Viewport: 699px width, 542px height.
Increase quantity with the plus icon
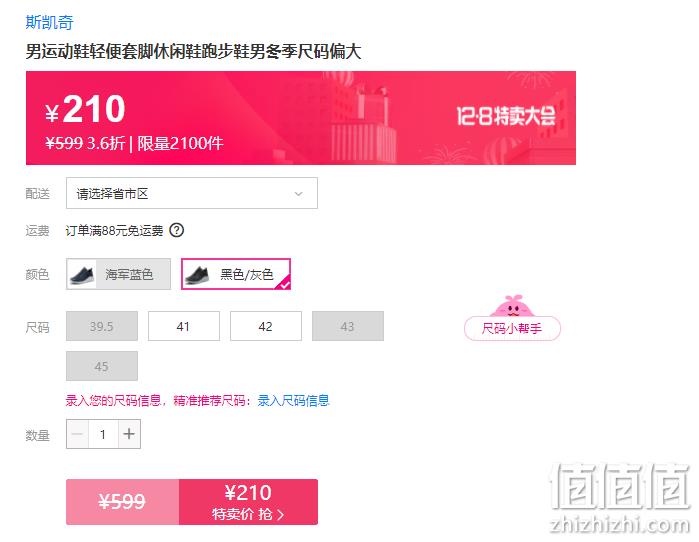pos(129,434)
